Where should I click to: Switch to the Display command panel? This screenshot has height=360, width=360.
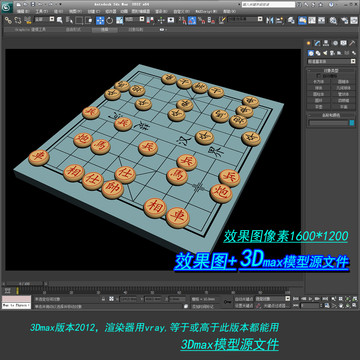[343, 43]
